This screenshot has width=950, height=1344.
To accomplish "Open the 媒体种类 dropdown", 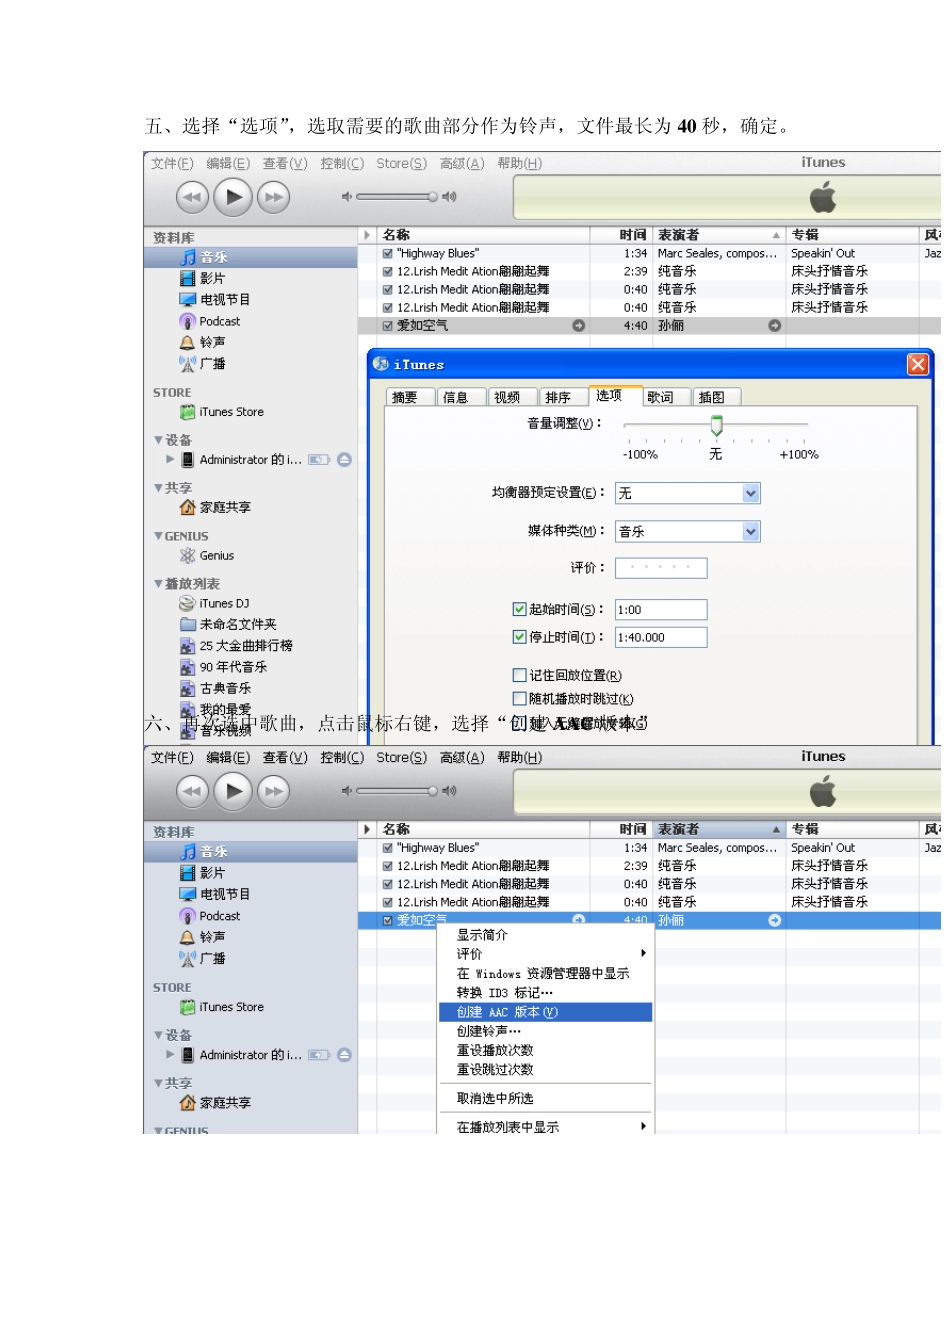I will point(751,532).
